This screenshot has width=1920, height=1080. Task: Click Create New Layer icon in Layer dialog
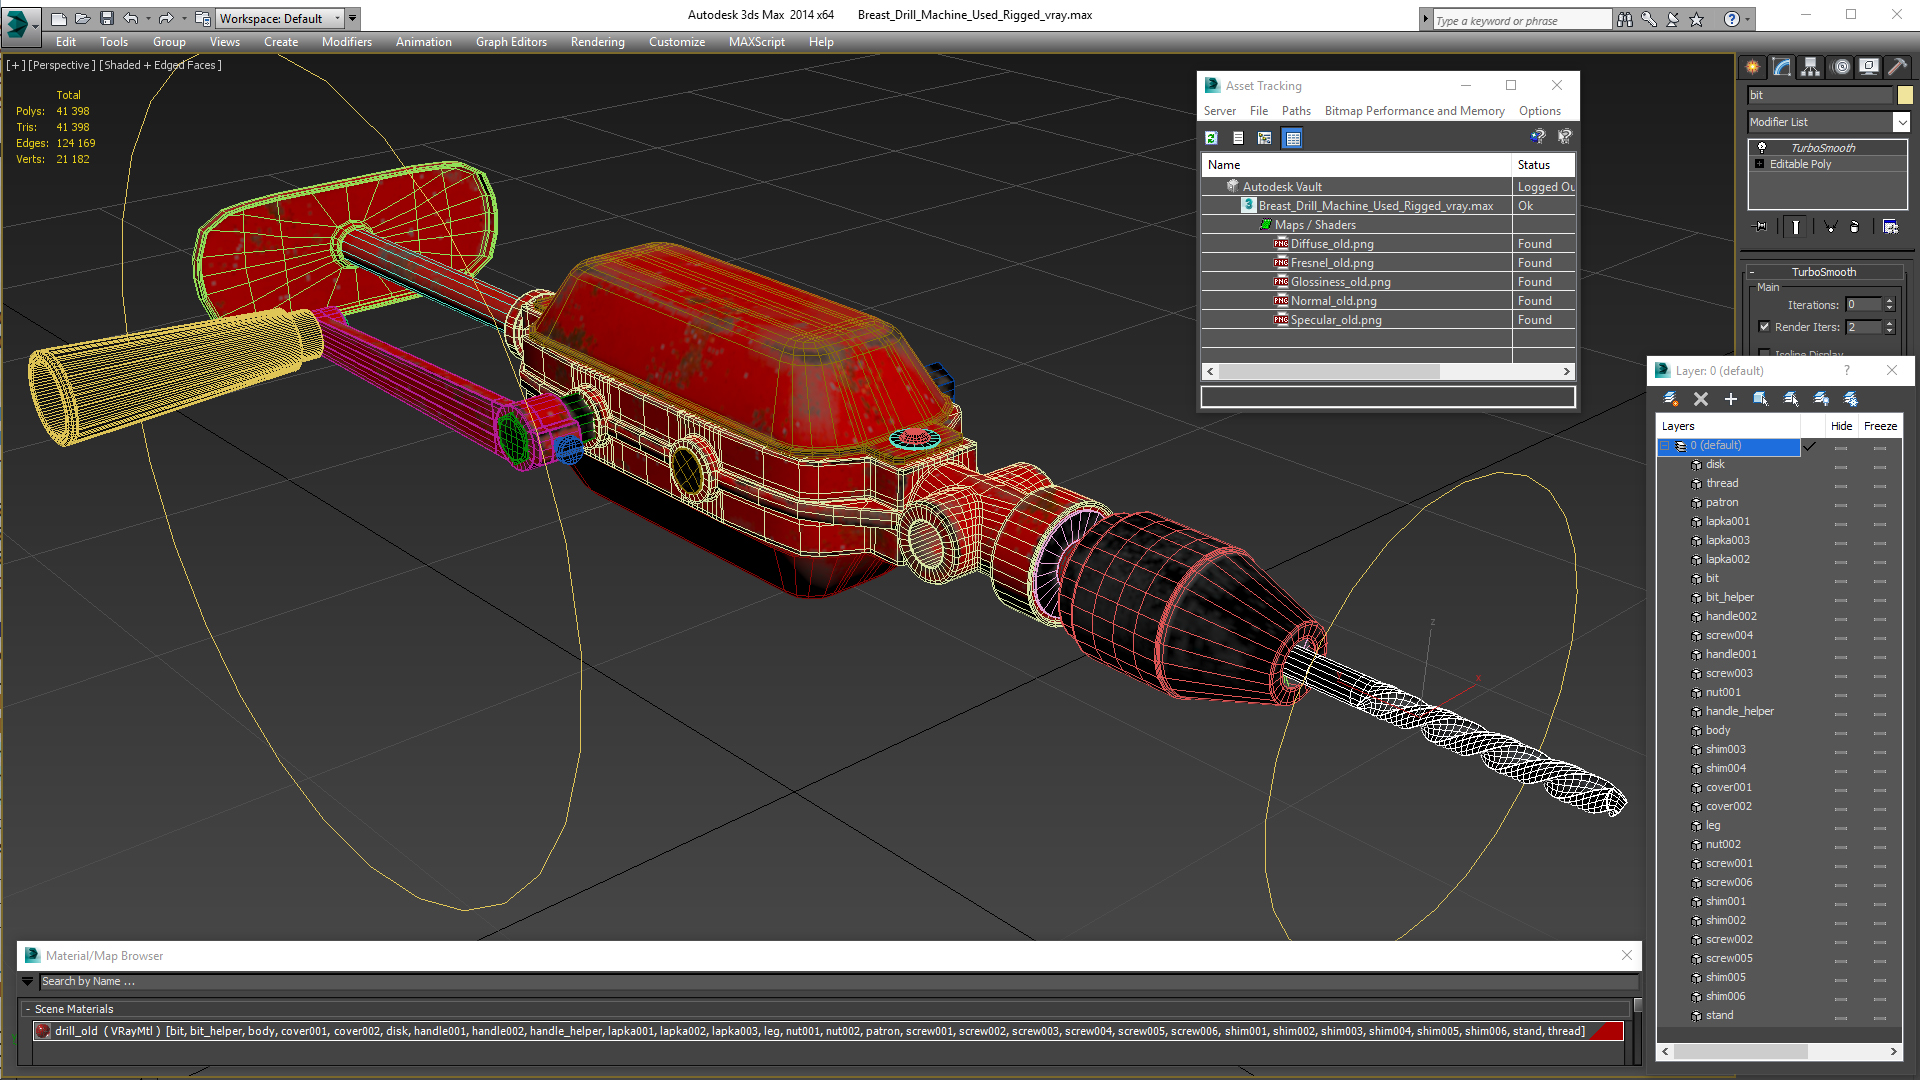1670,399
